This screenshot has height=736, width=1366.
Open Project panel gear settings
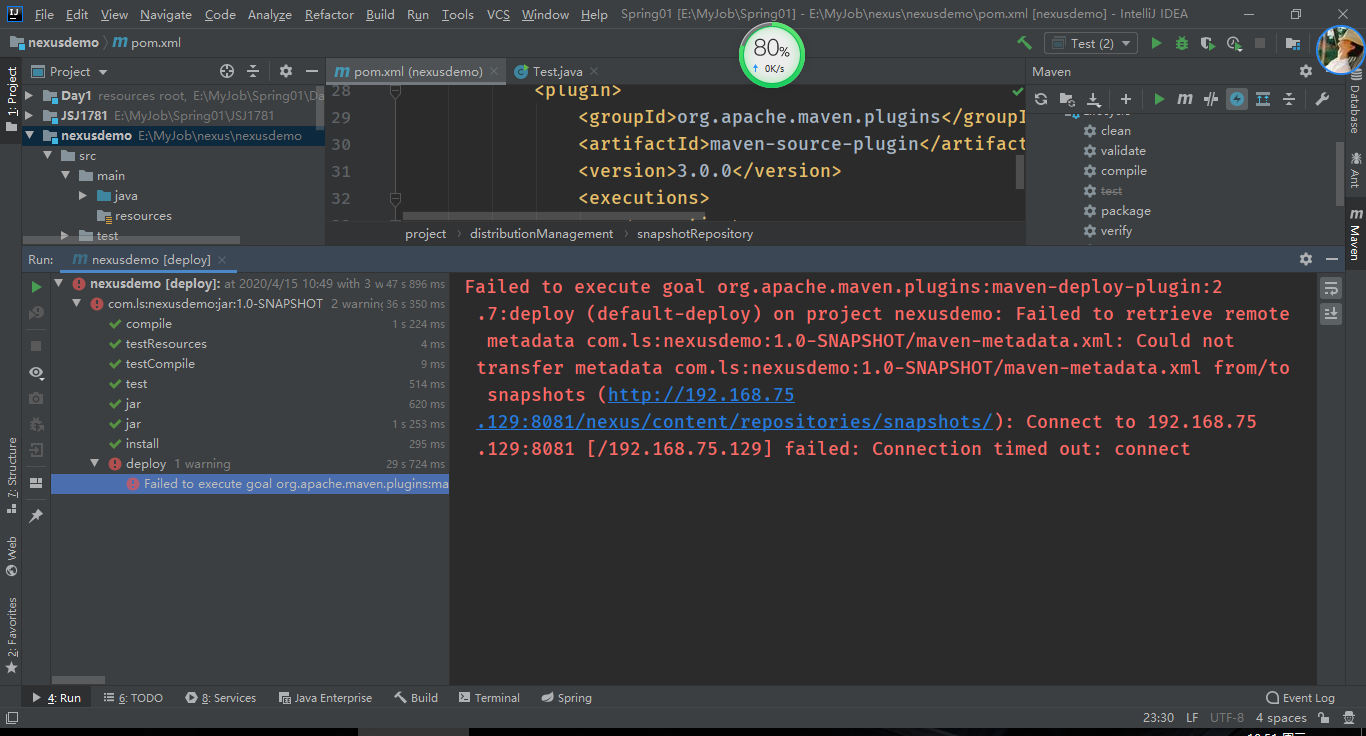pos(286,71)
